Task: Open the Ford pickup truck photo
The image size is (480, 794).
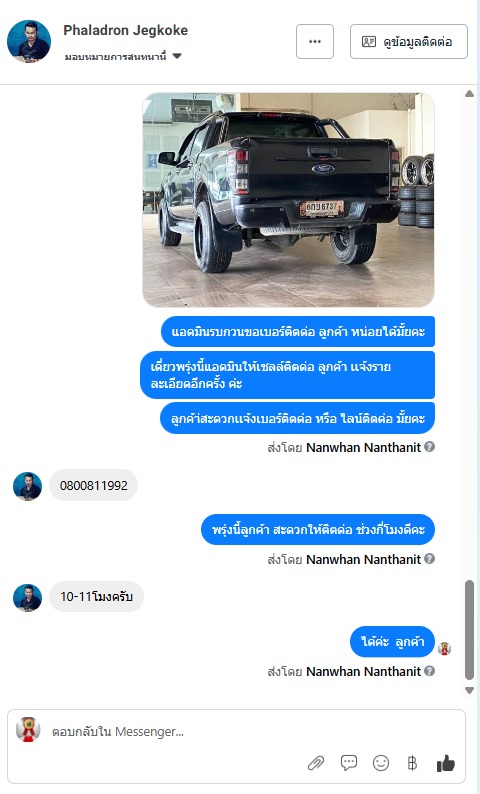Action: click(289, 200)
